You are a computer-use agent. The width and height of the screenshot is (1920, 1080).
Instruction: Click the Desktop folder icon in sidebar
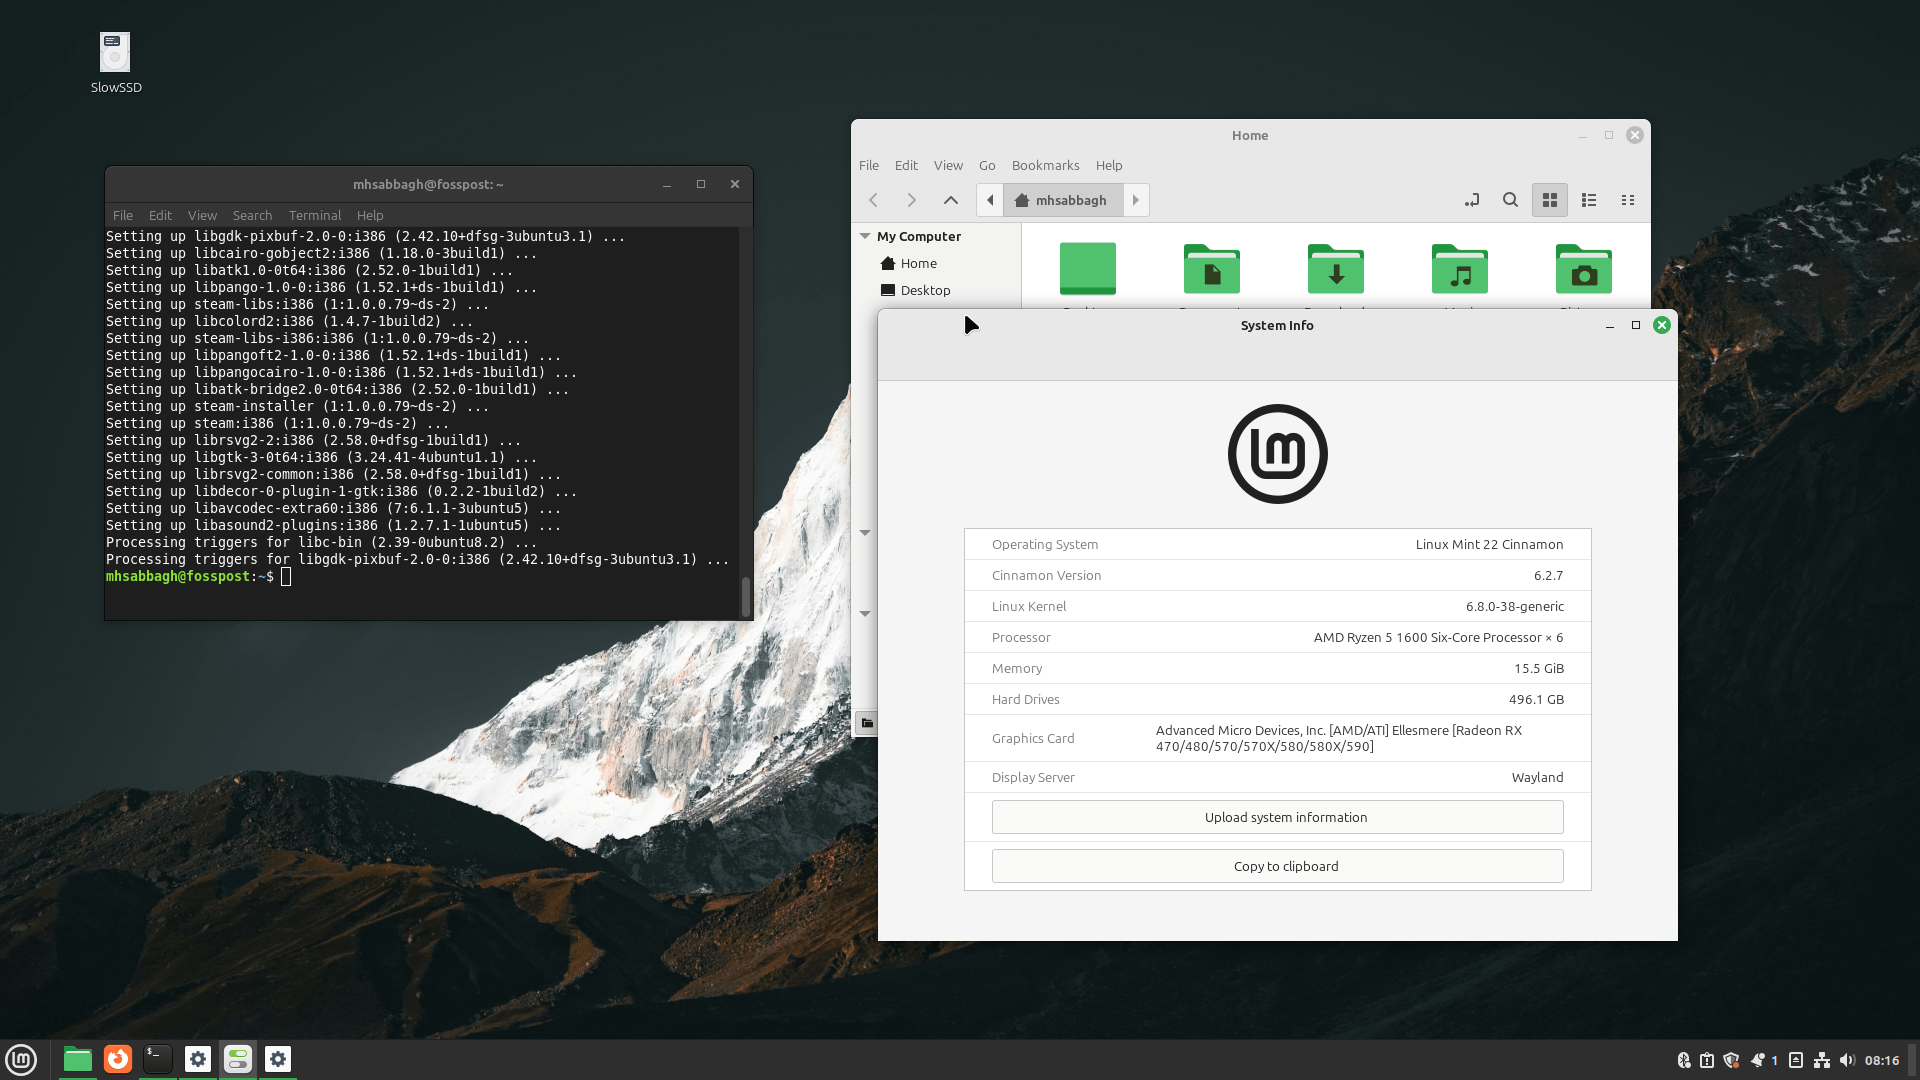[x=924, y=289]
